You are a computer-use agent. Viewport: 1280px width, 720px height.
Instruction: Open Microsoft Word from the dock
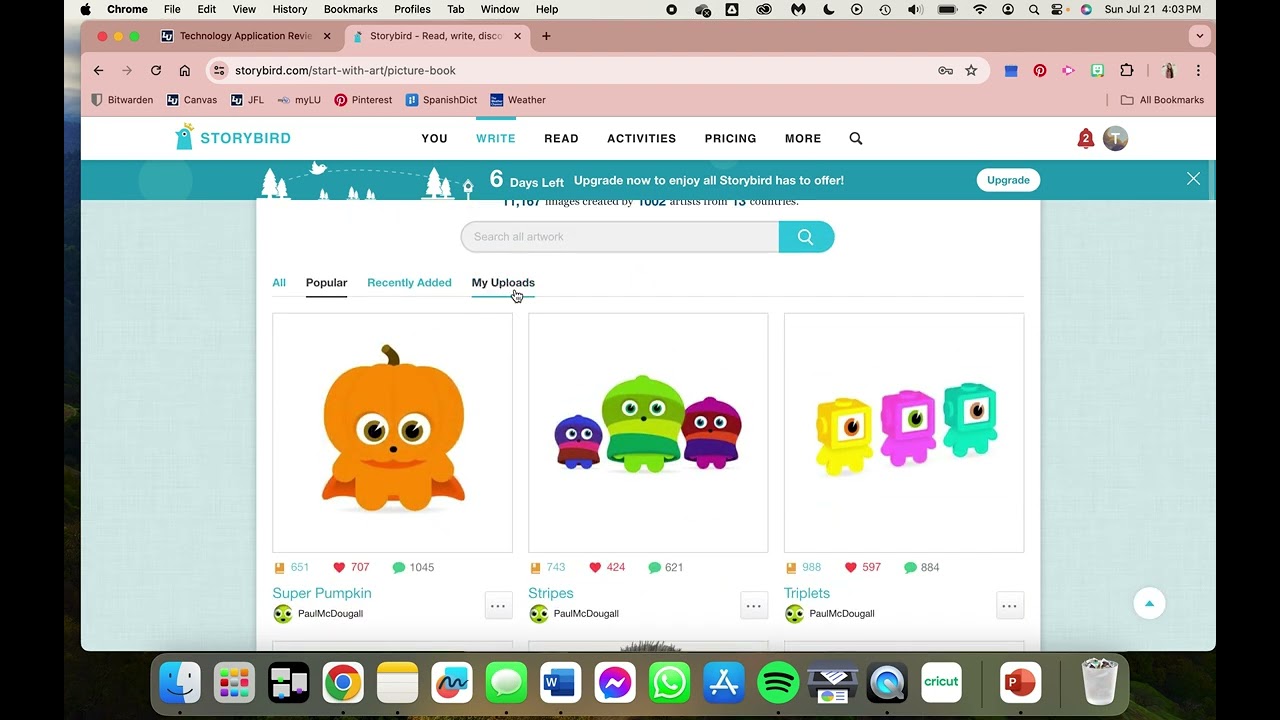click(560, 683)
